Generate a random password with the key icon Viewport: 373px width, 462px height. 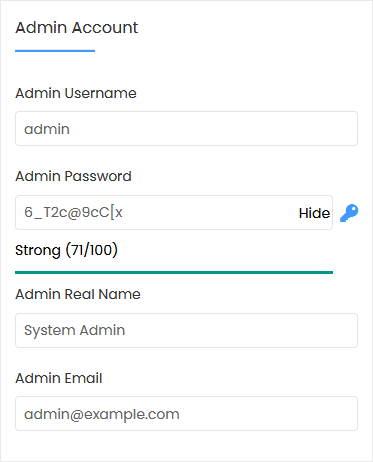coord(349,213)
